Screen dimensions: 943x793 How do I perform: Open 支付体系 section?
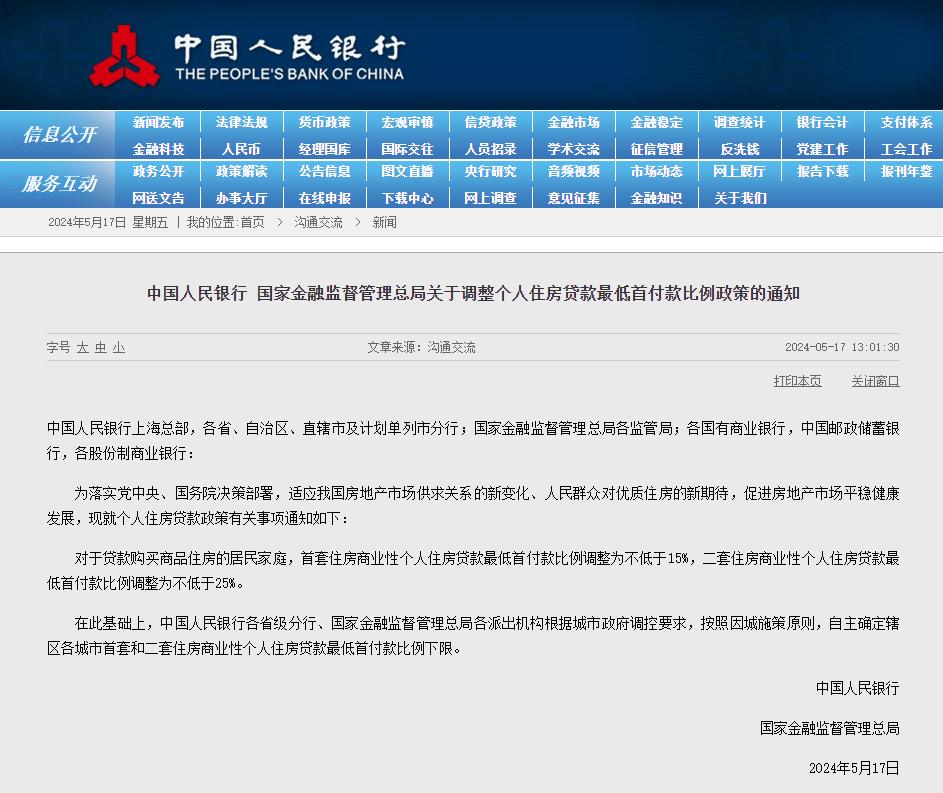(906, 122)
